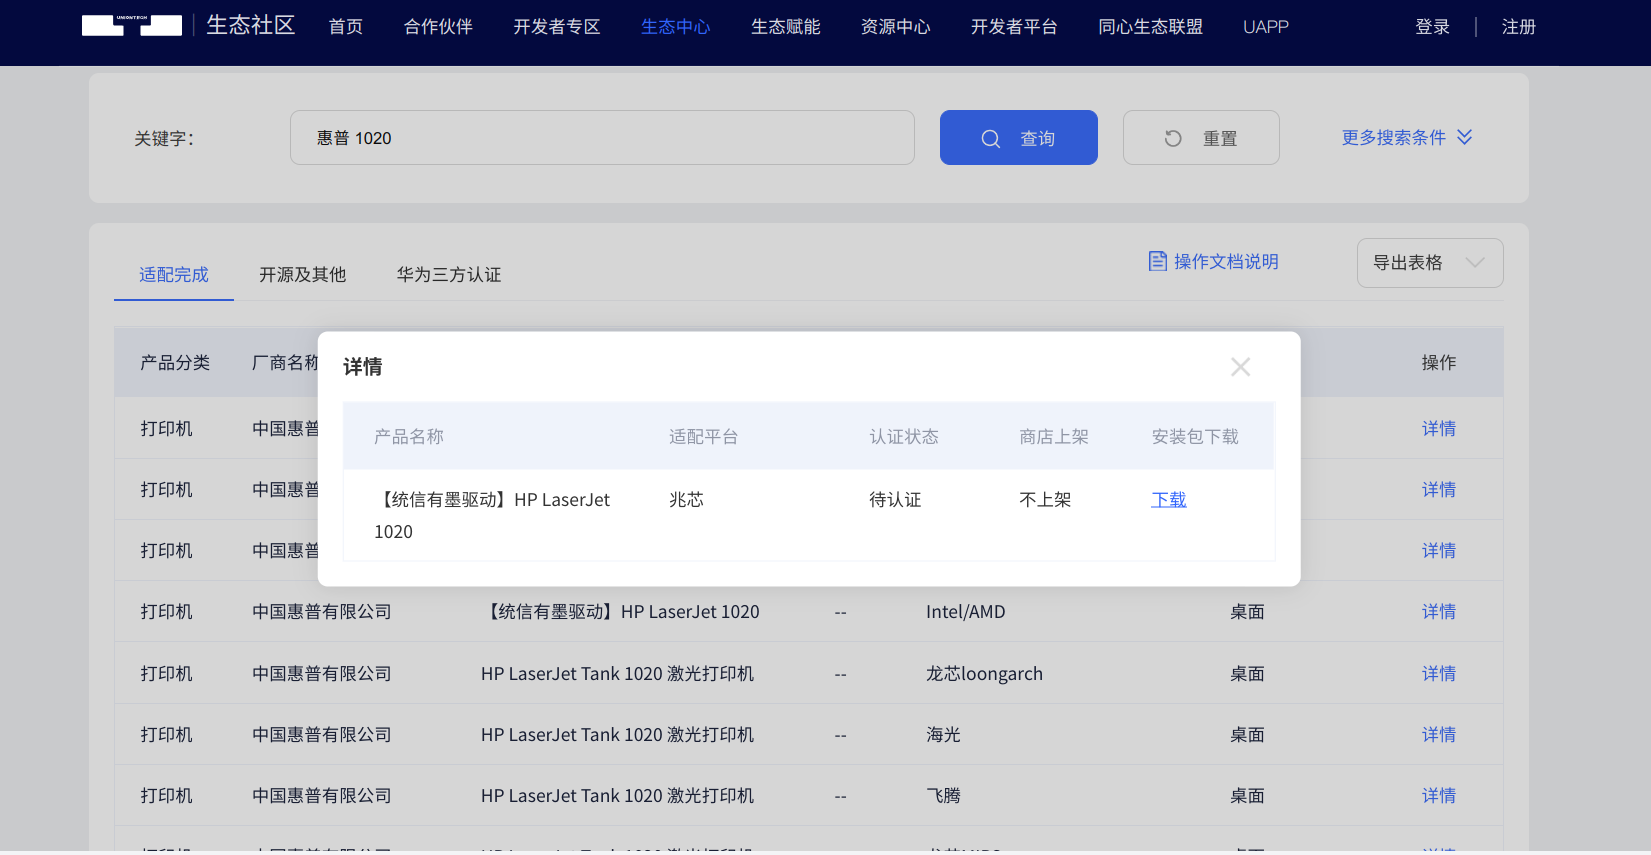
Task: Open 详情 for the 龙芯loongarch row
Action: click(1439, 674)
